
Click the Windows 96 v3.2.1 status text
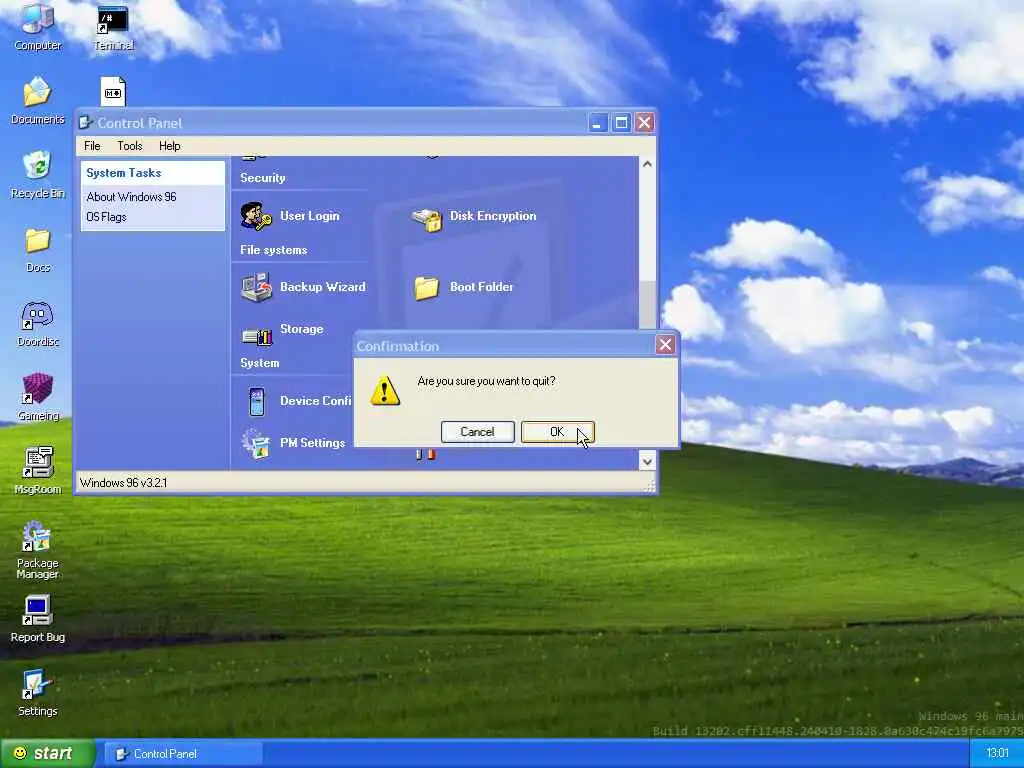(x=123, y=483)
